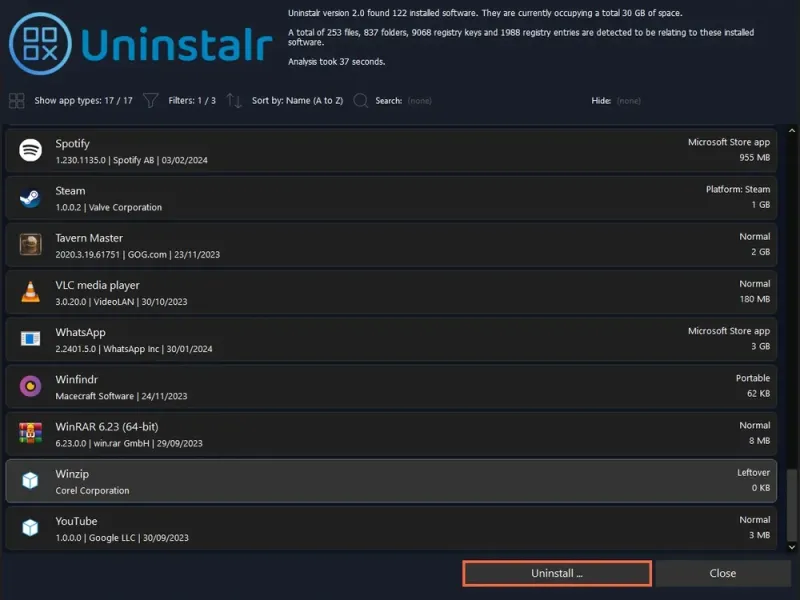Click the Analysis took 37 seconds text
The width and height of the screenshot is (800, 600).
337,62
